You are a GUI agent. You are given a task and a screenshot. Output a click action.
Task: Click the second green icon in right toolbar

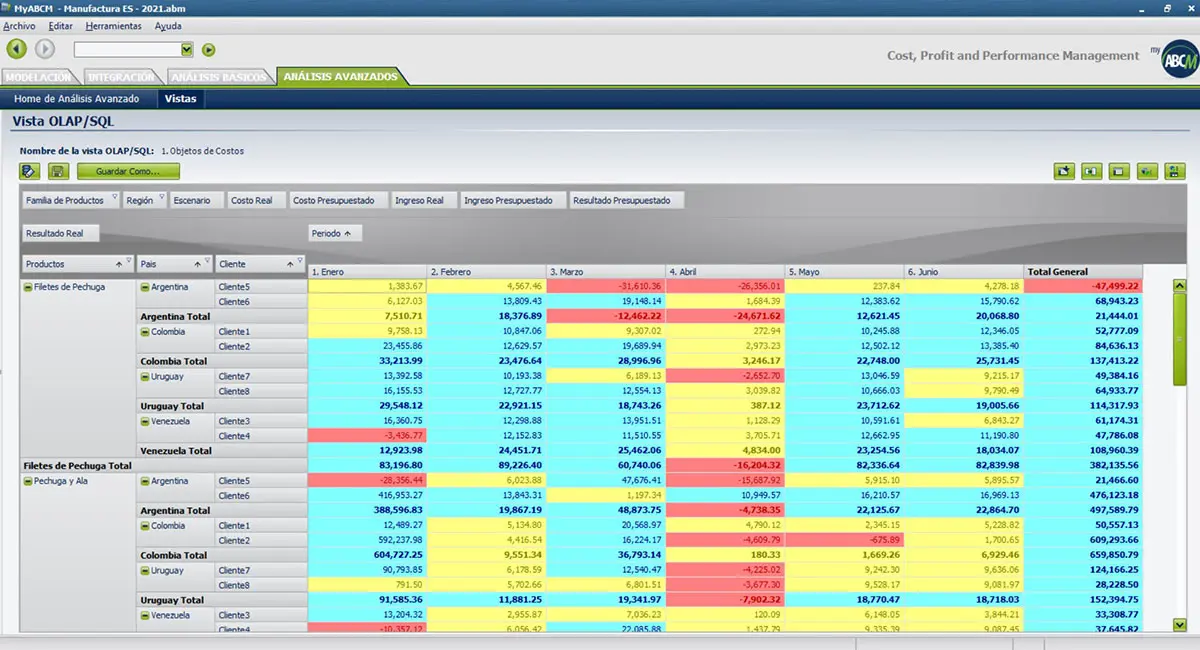click(1092, 172)
